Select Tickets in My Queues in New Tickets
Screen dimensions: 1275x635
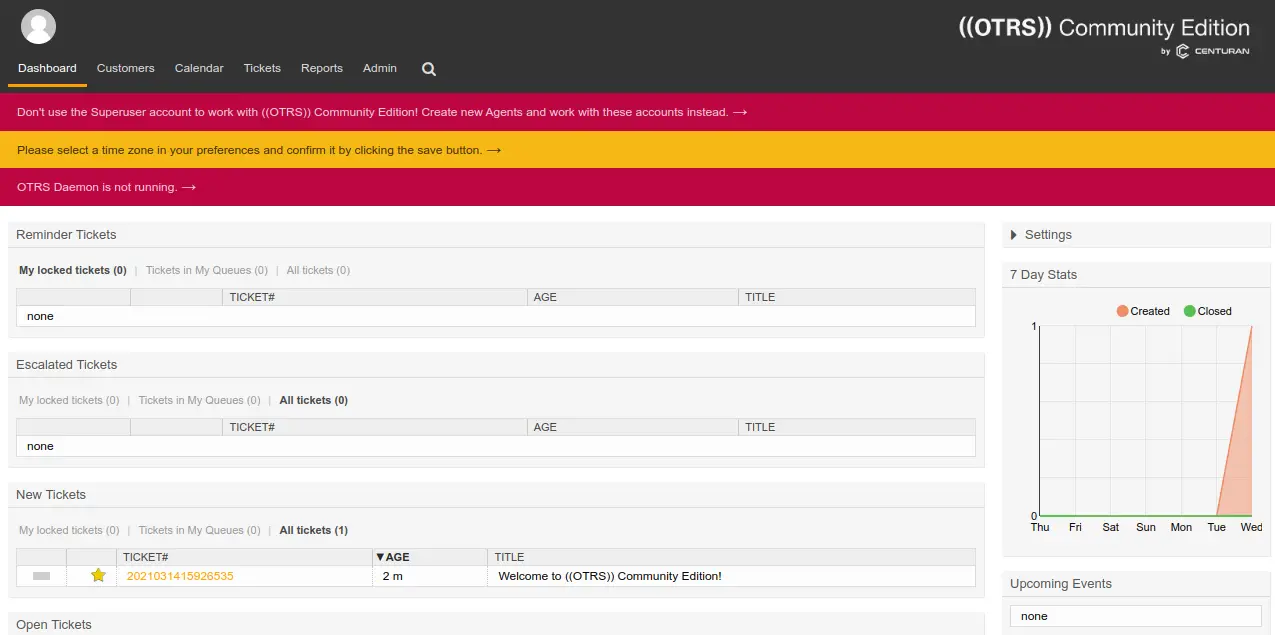200,530
